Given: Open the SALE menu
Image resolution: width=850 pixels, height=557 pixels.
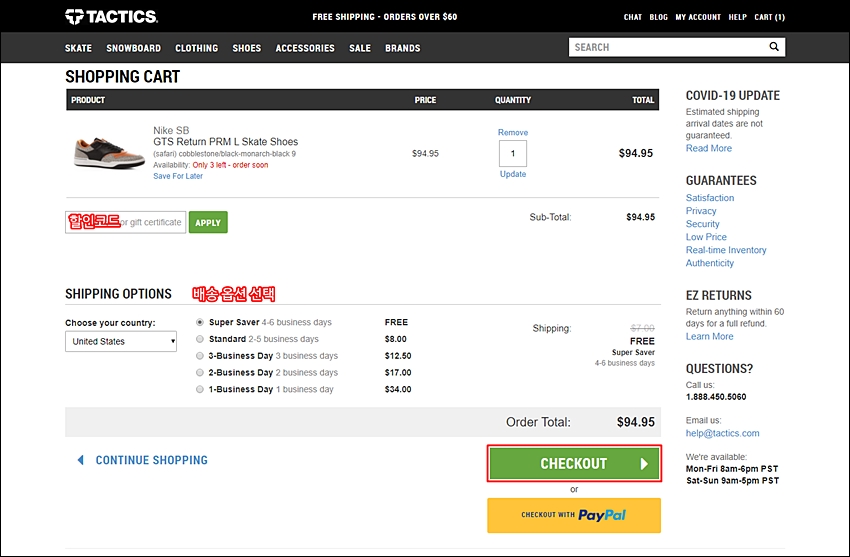Looking at the screenshot, I should pos(360,48).
